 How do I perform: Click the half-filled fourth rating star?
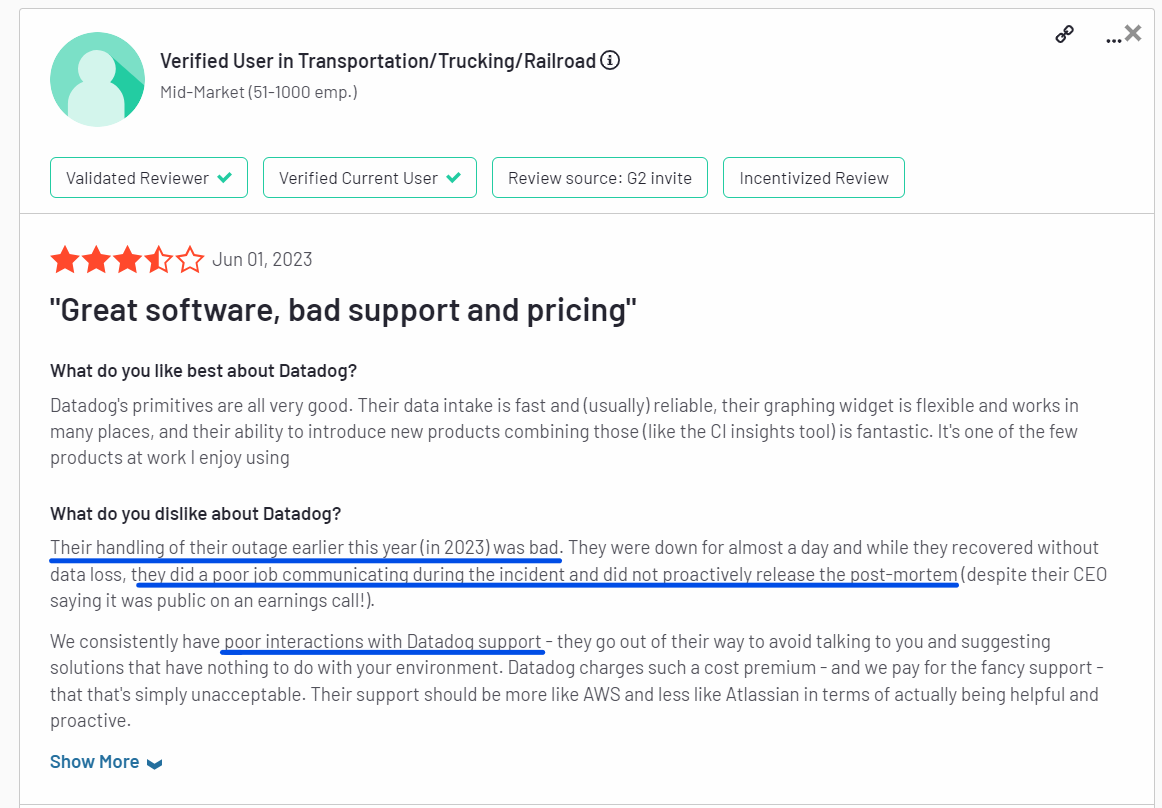pos(158,261)
